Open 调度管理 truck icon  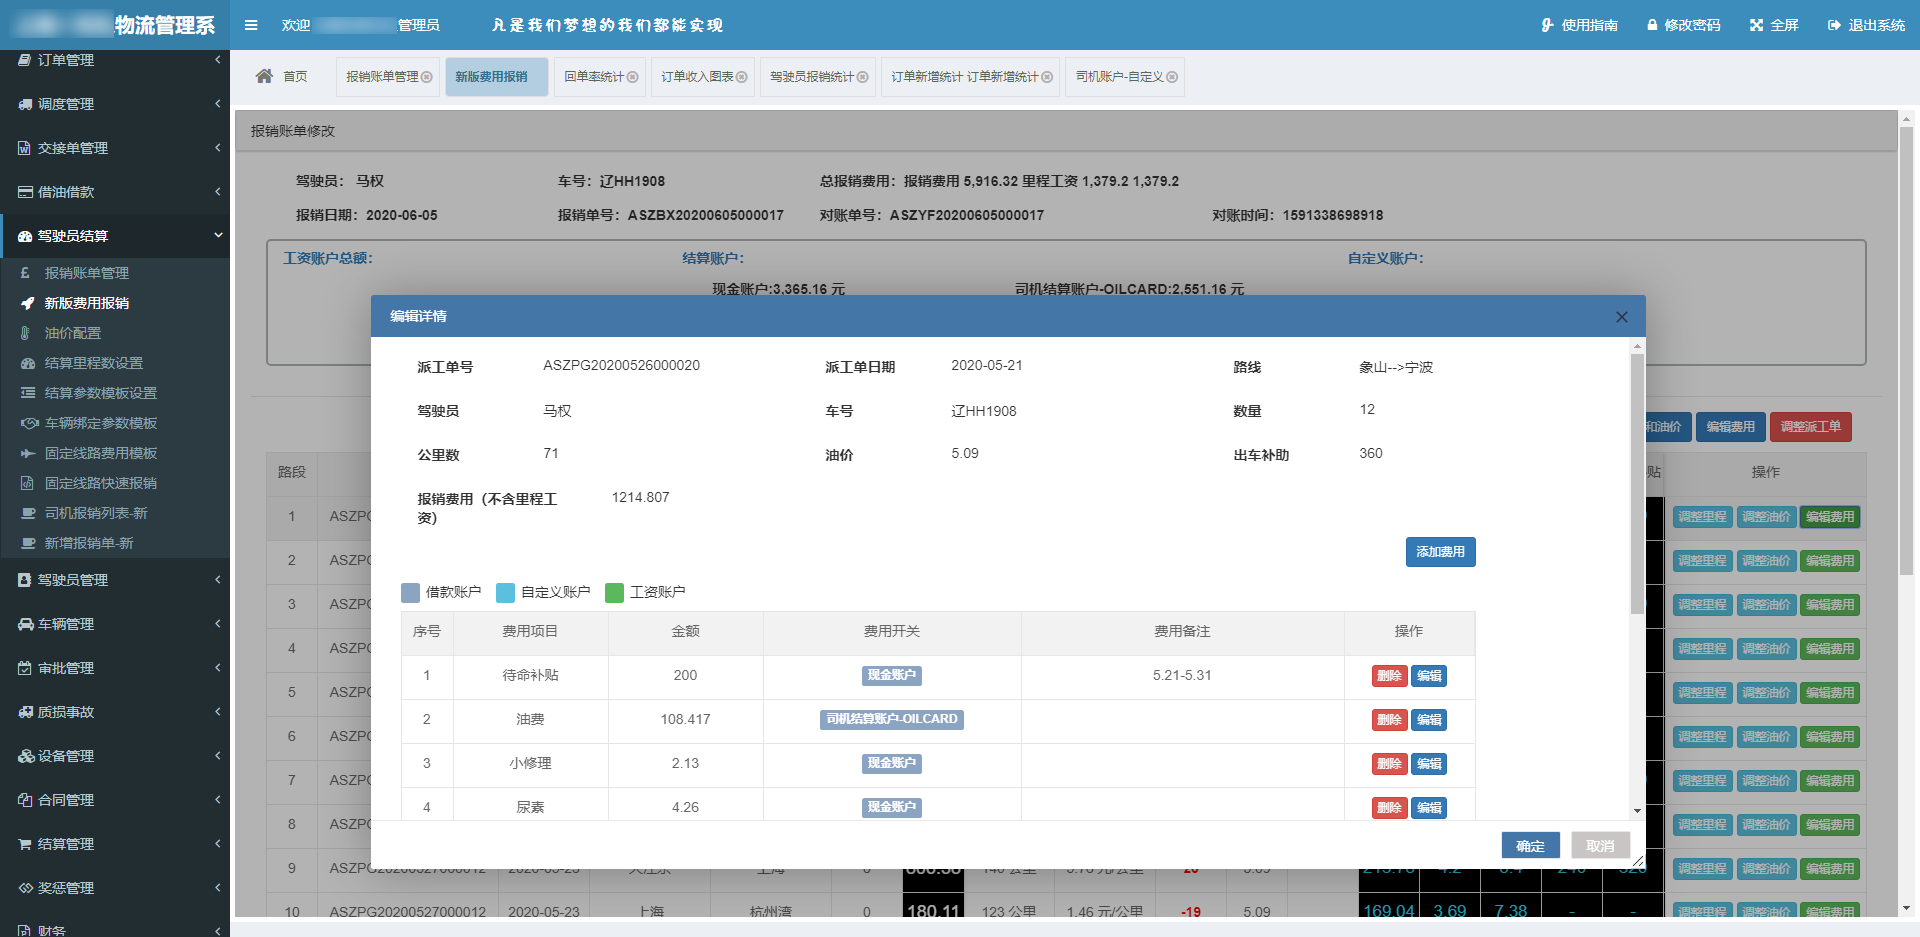click(25, 104)
